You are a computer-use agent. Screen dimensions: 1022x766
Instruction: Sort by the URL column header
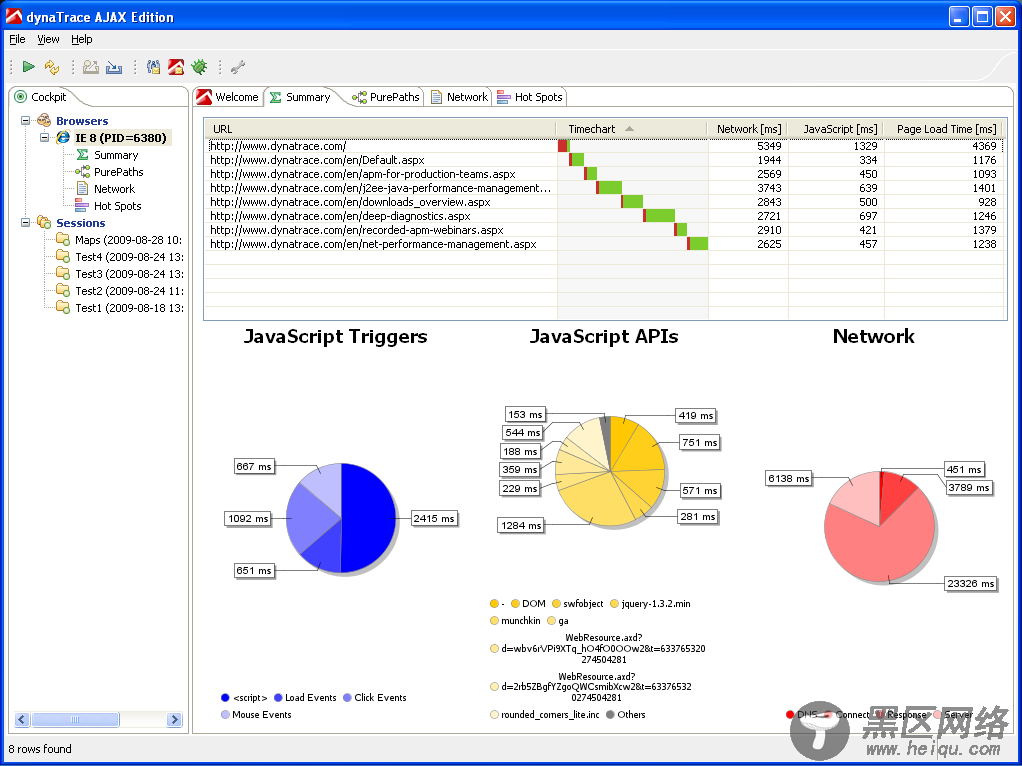(x=381, y=129)
